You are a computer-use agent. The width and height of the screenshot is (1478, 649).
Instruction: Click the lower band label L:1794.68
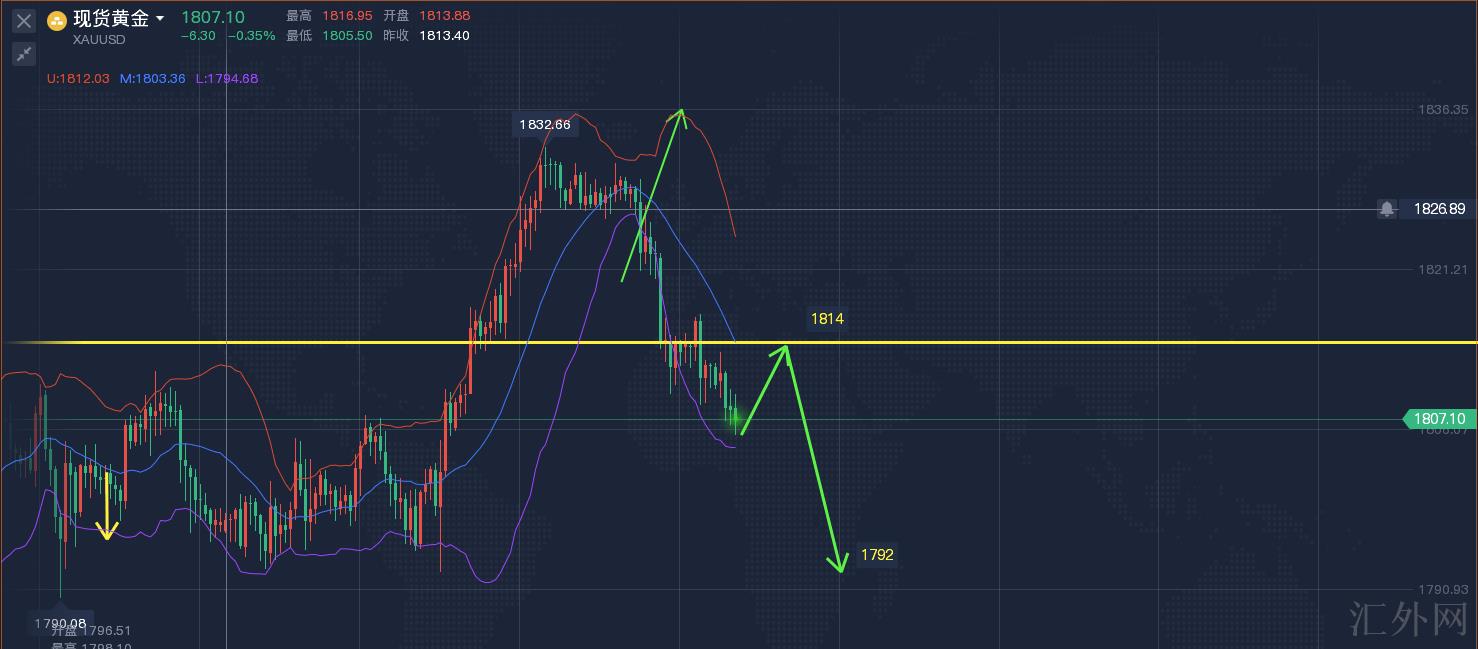(226, 78)
